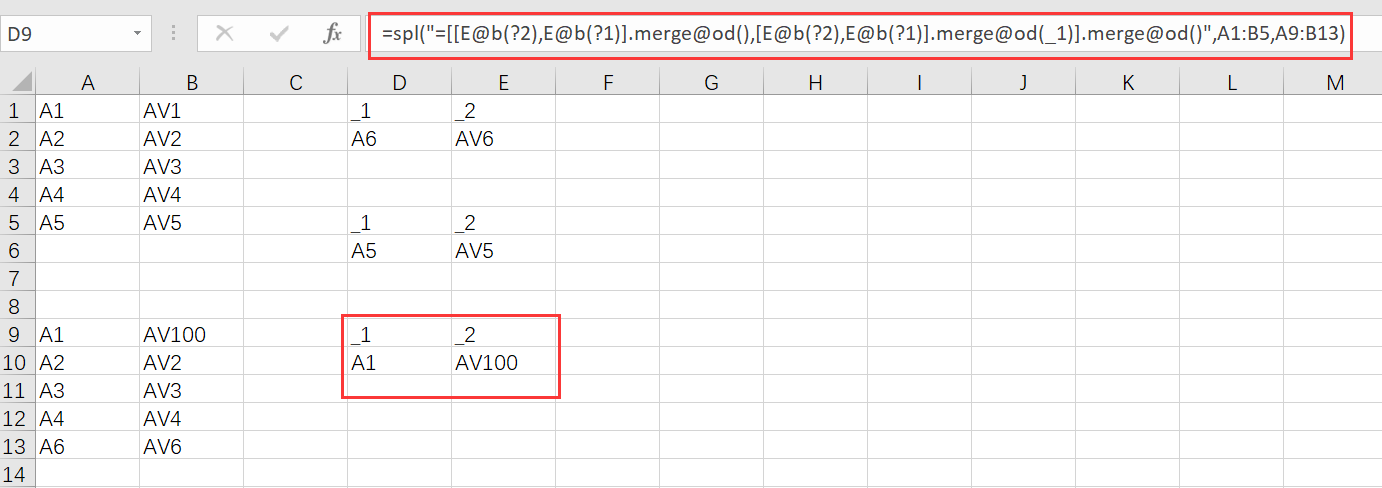Click inside the spl formula input field
1382x488 pixels.
pos(862,34)
